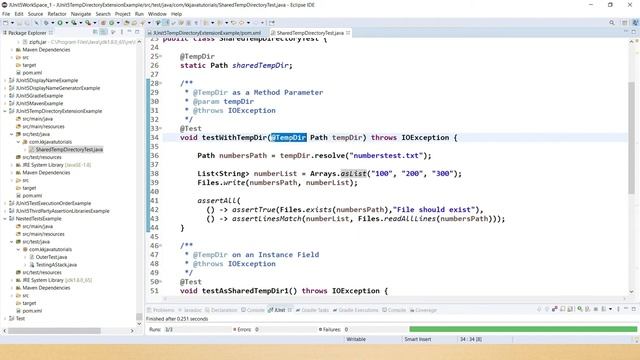Screen dimensions: 640x360
Task: Select TestingAStack.java in Package Explorer
Action: pyautogui.click(x=56, y=265)
